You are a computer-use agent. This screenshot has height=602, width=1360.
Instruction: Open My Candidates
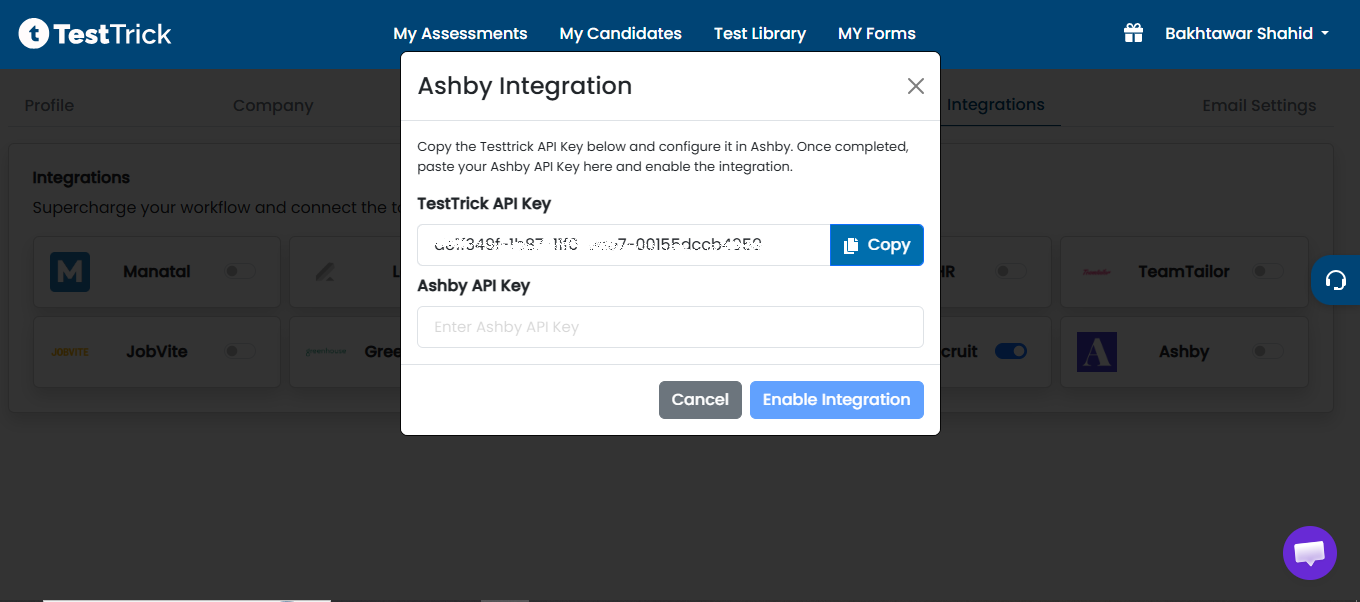tap(621, 34)
